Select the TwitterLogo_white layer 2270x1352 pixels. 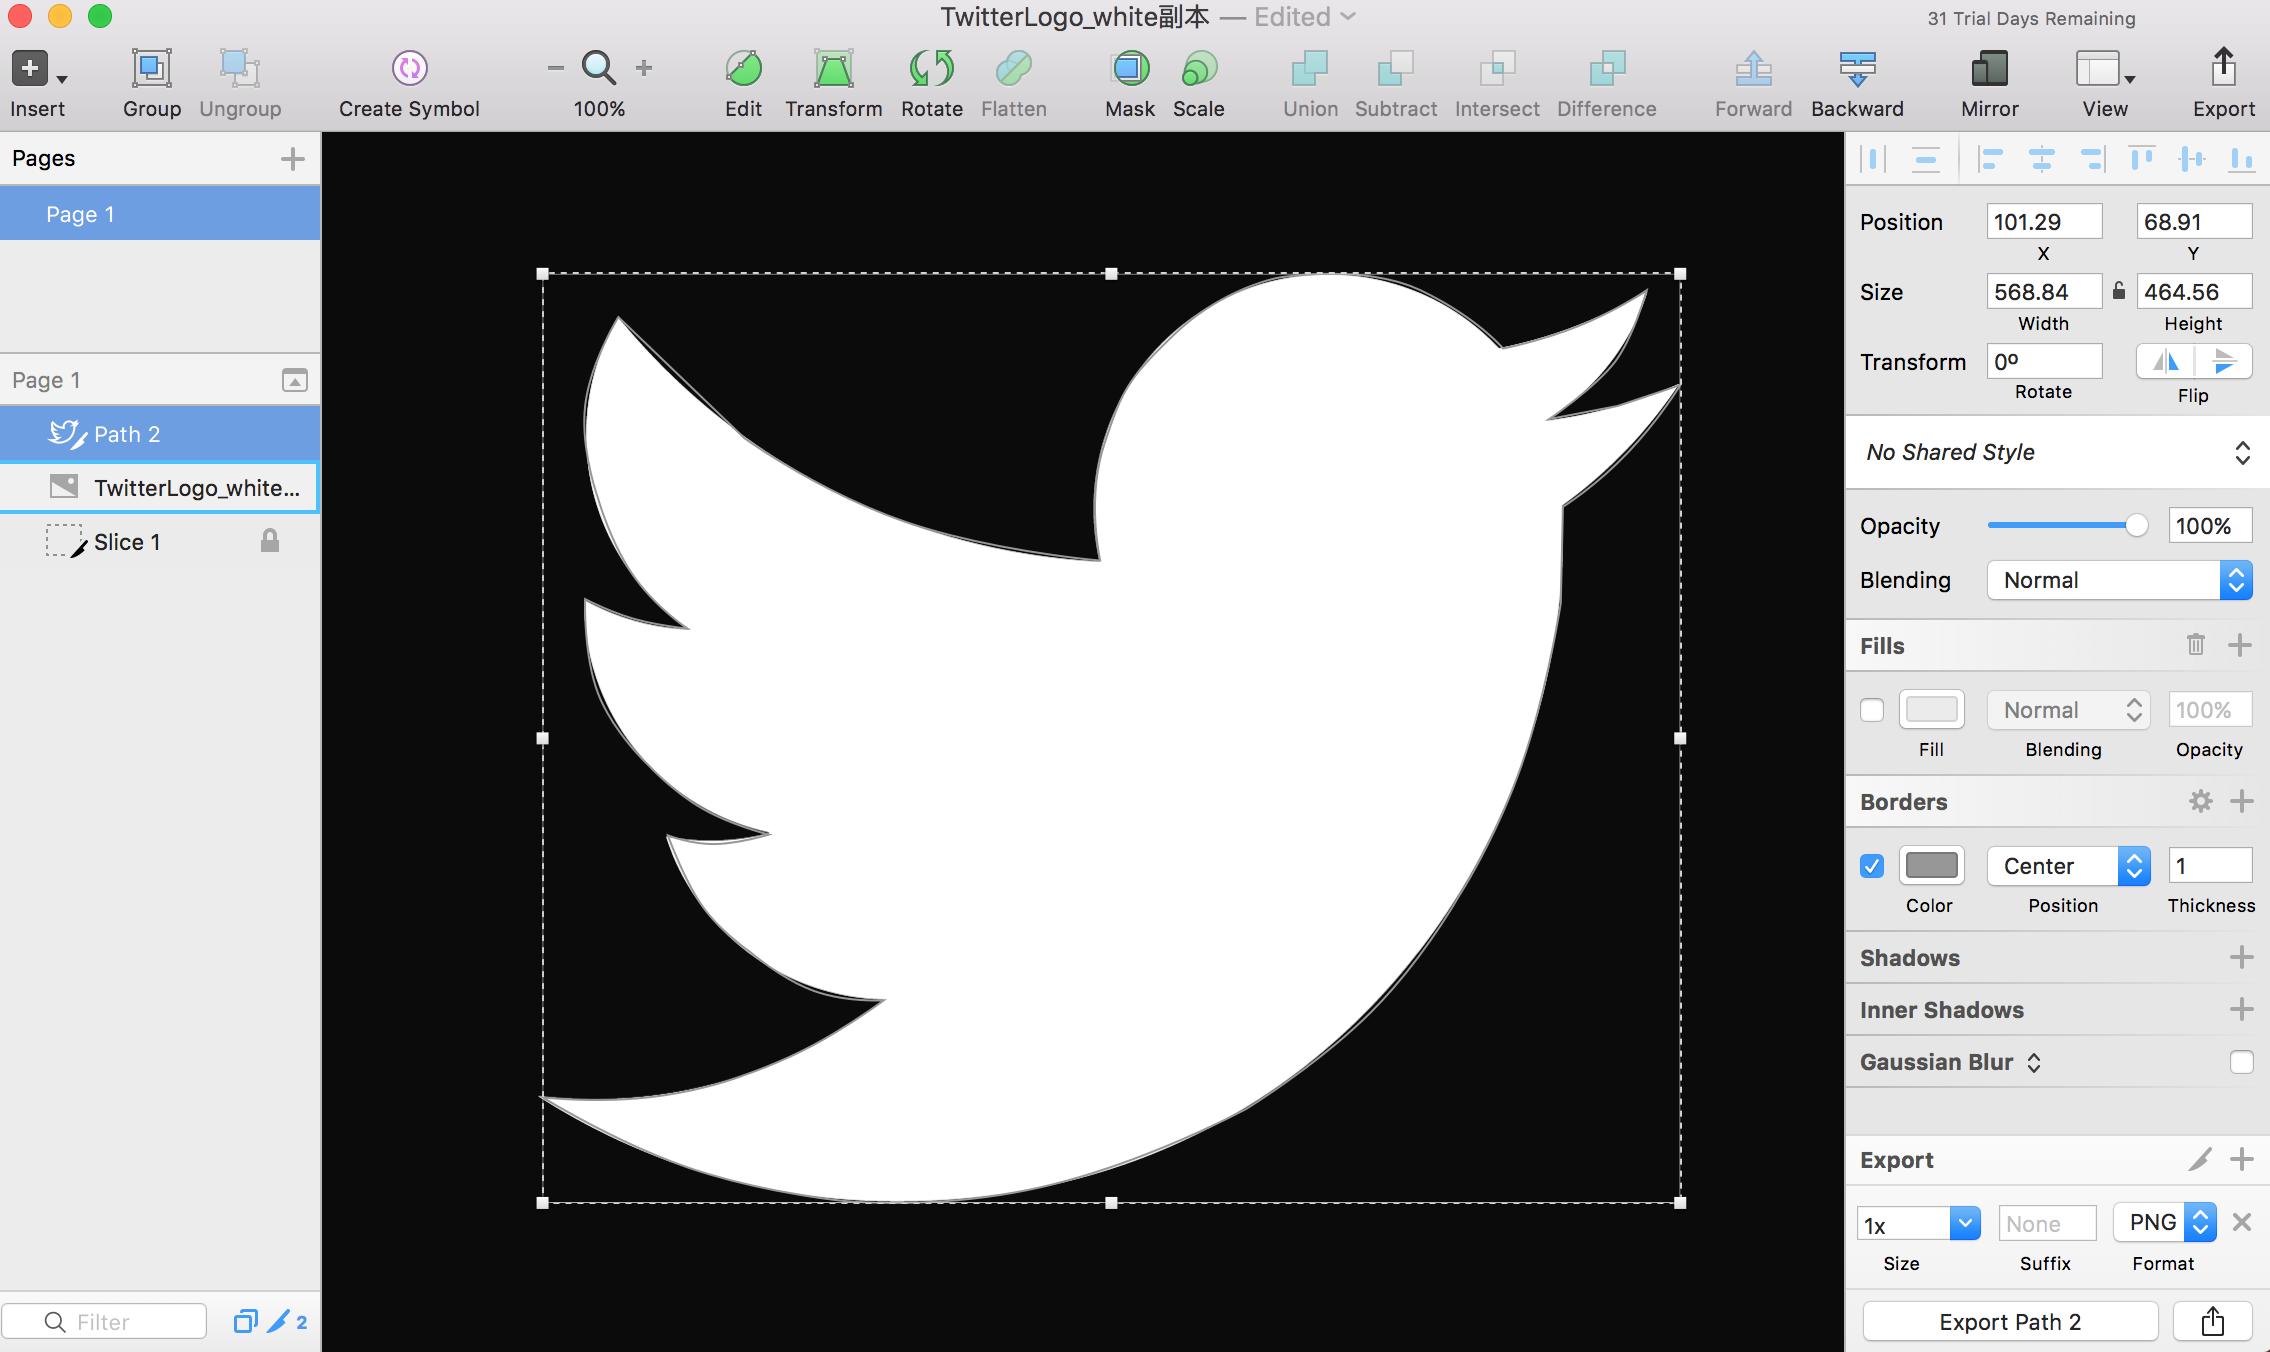click(196, 488)
